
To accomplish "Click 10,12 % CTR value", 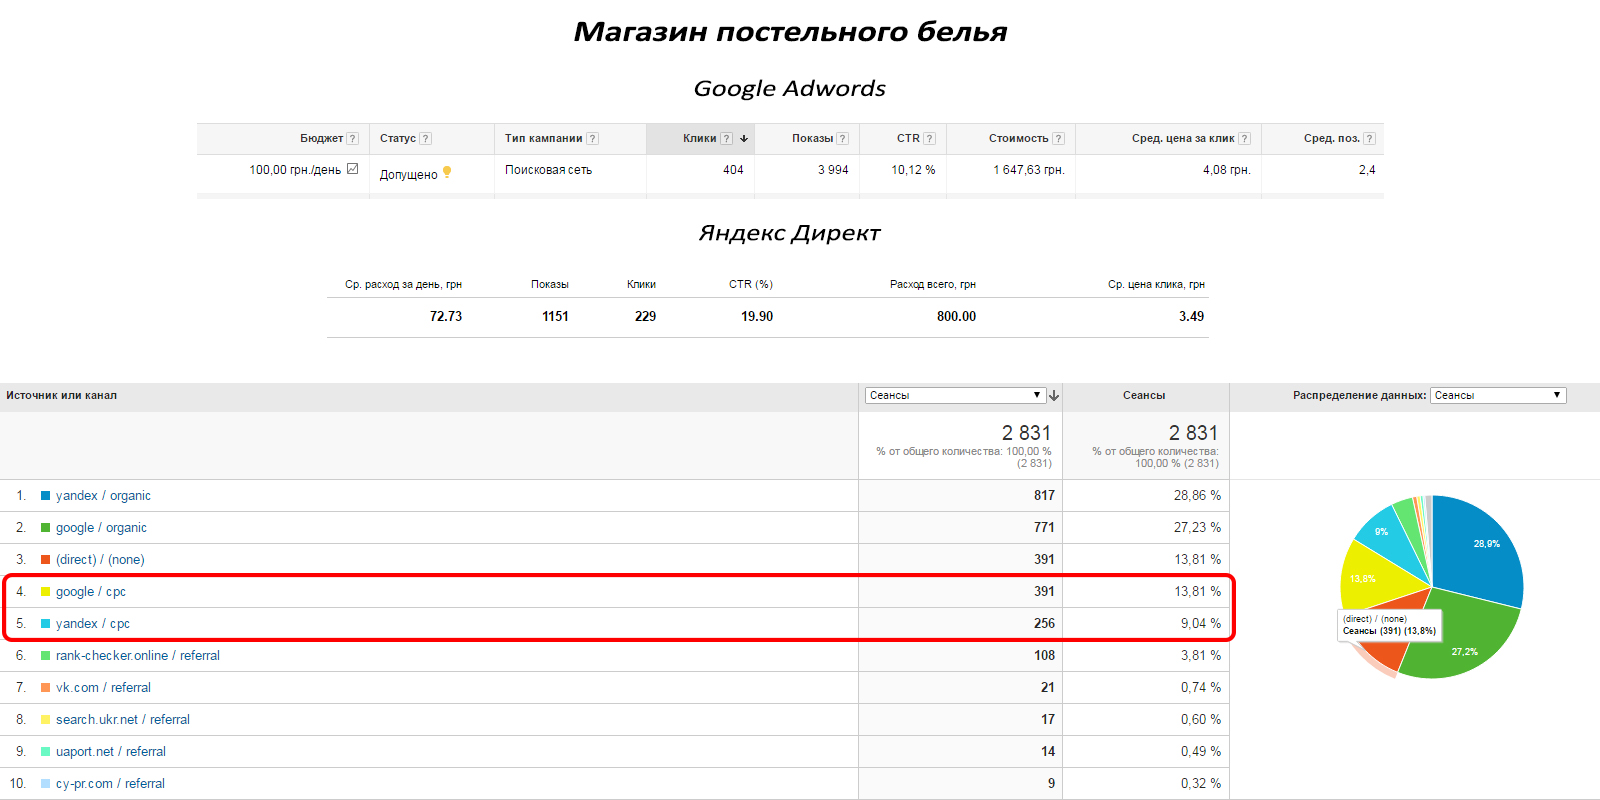I will pyautogui.click(x=913, y=170).
